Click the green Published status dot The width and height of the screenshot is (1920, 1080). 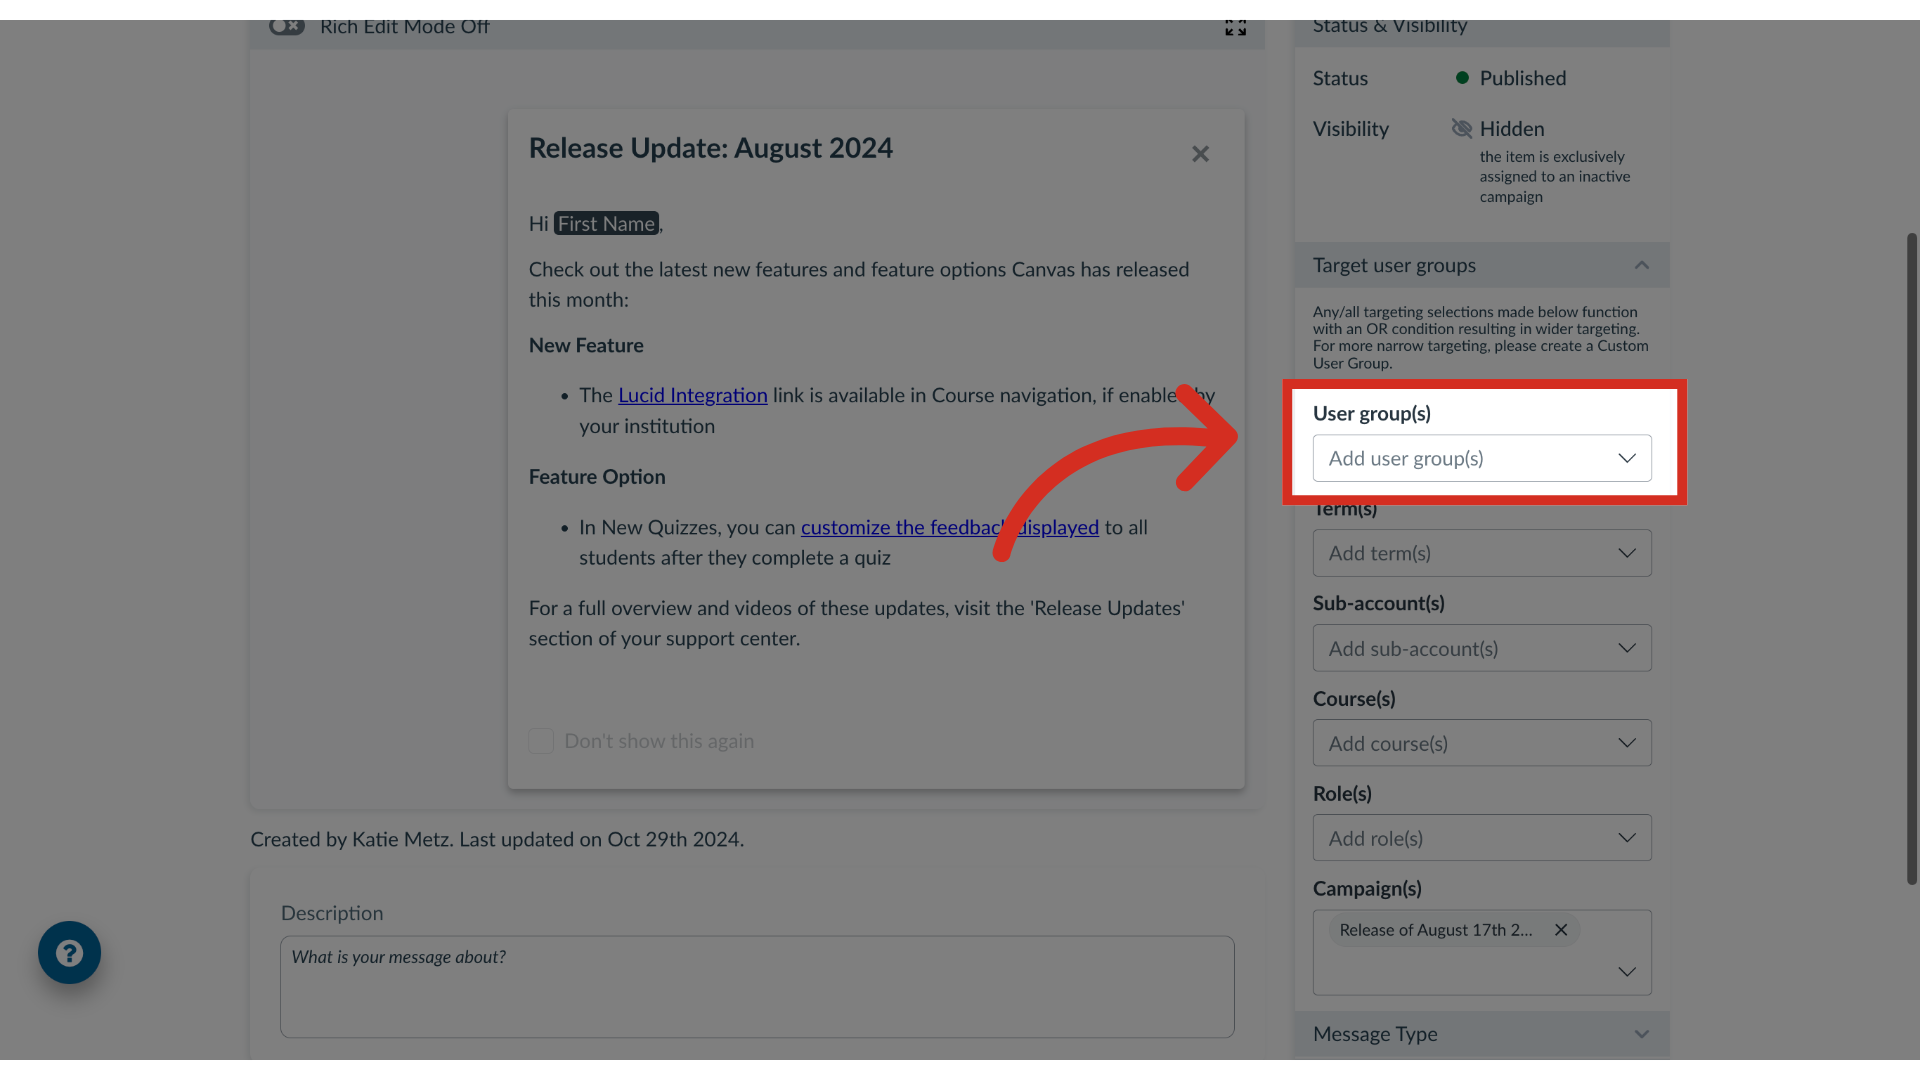tap(1462, 78)
